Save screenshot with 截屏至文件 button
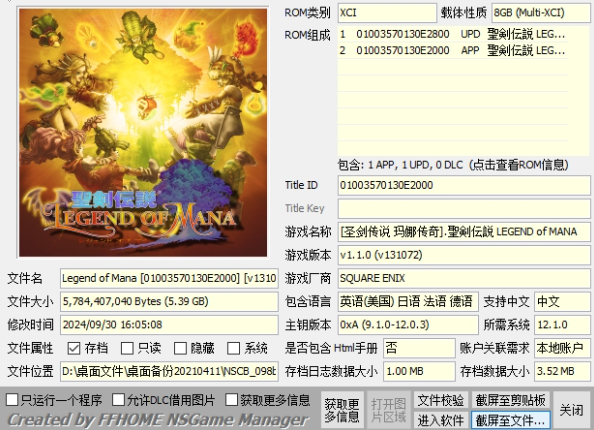Screen dimensions: 594x430 click(510, 420)
